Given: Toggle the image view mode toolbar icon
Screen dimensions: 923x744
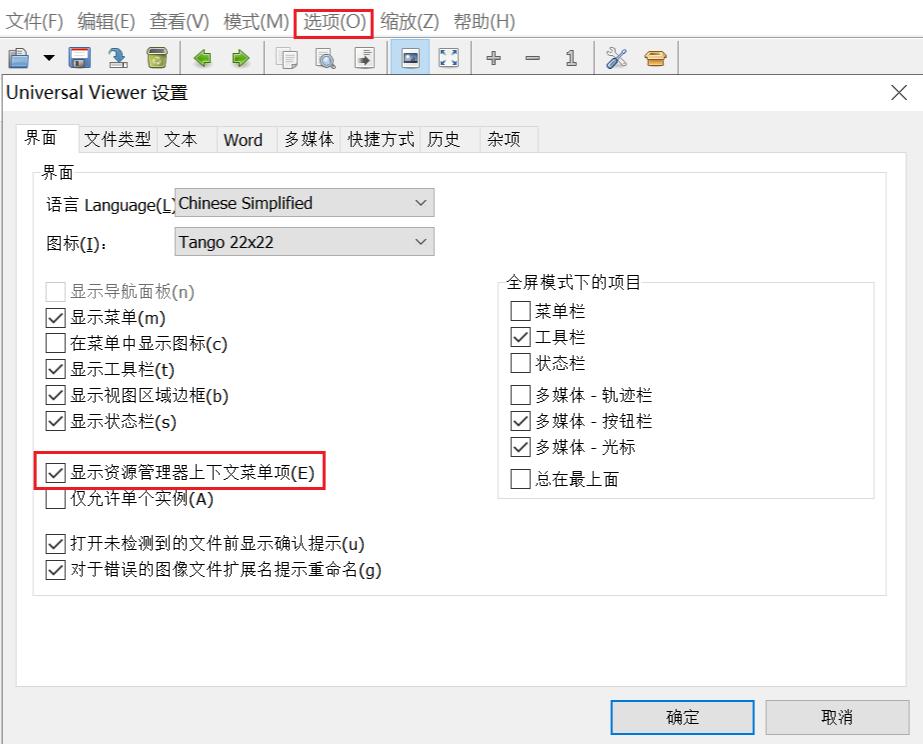Looking at the screenshot, I should (410, 58).
